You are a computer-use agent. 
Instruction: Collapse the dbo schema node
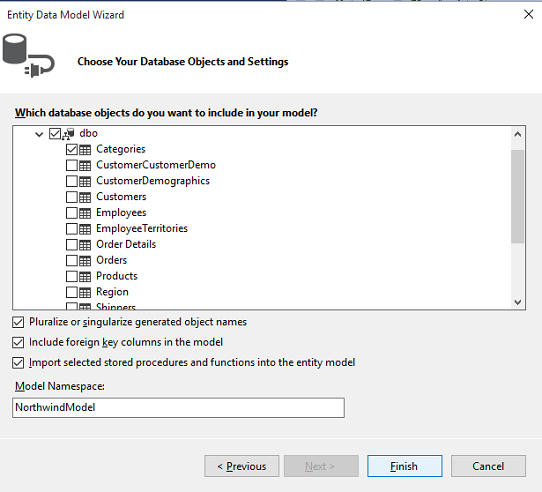click(x=39, y=134)
